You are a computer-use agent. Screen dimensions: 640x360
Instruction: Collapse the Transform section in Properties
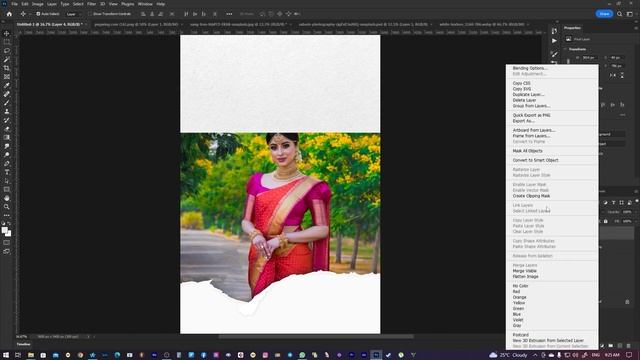(566, 49)
